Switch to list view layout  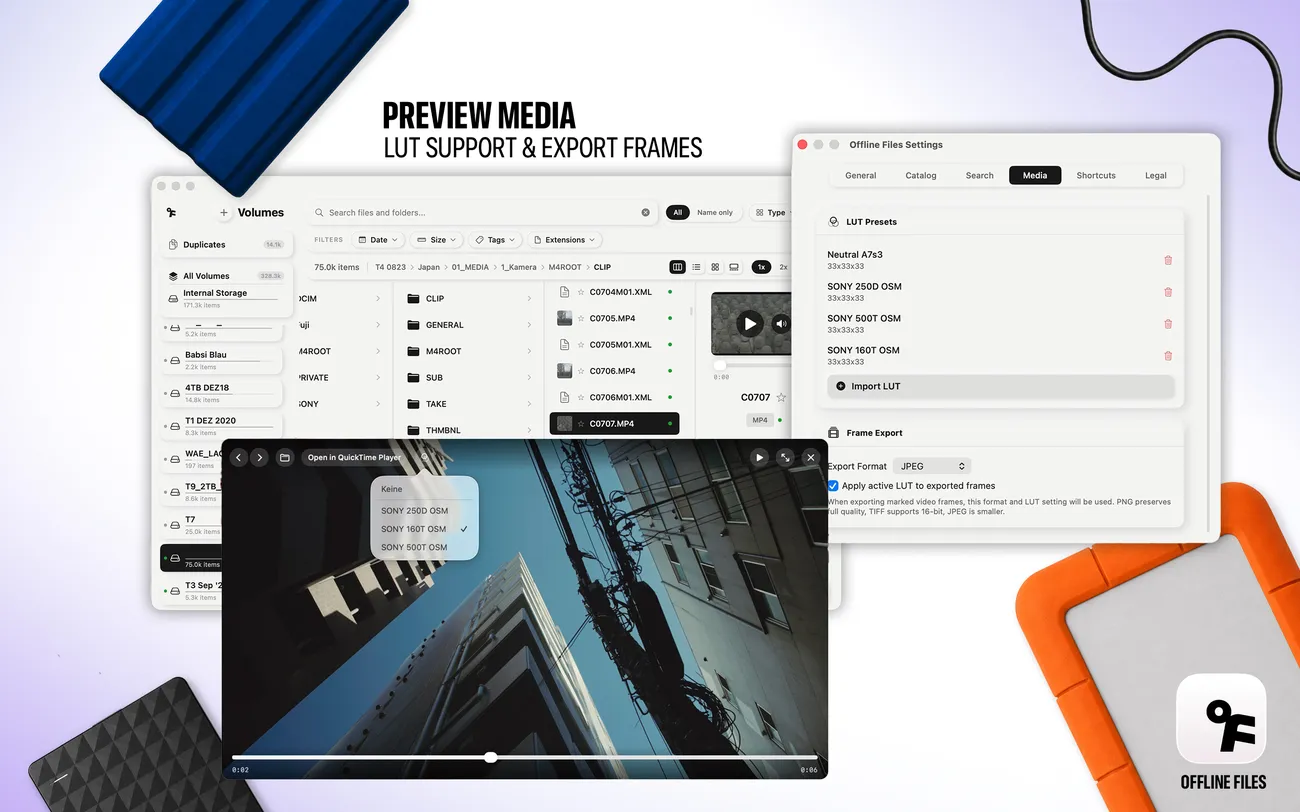pos(697,267)
